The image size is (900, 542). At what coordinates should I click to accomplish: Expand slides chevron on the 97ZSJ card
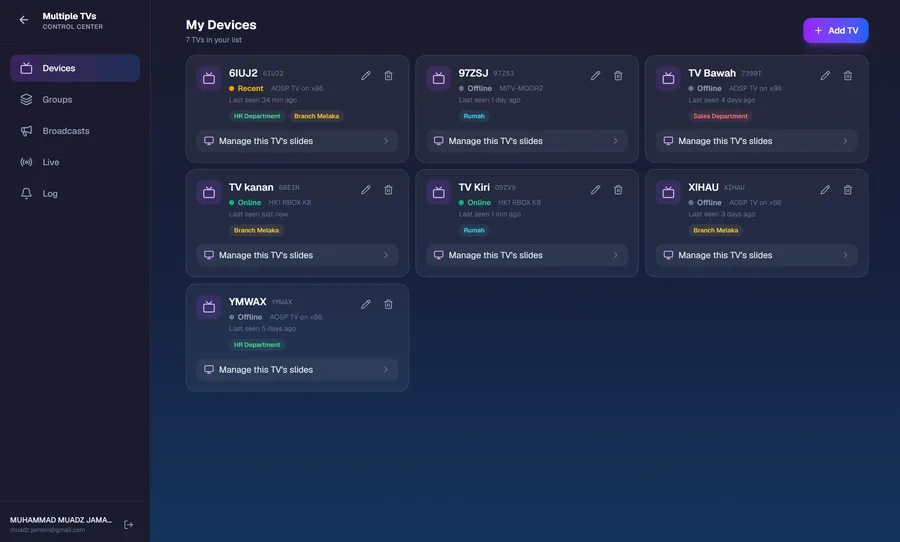coord(615,141)
